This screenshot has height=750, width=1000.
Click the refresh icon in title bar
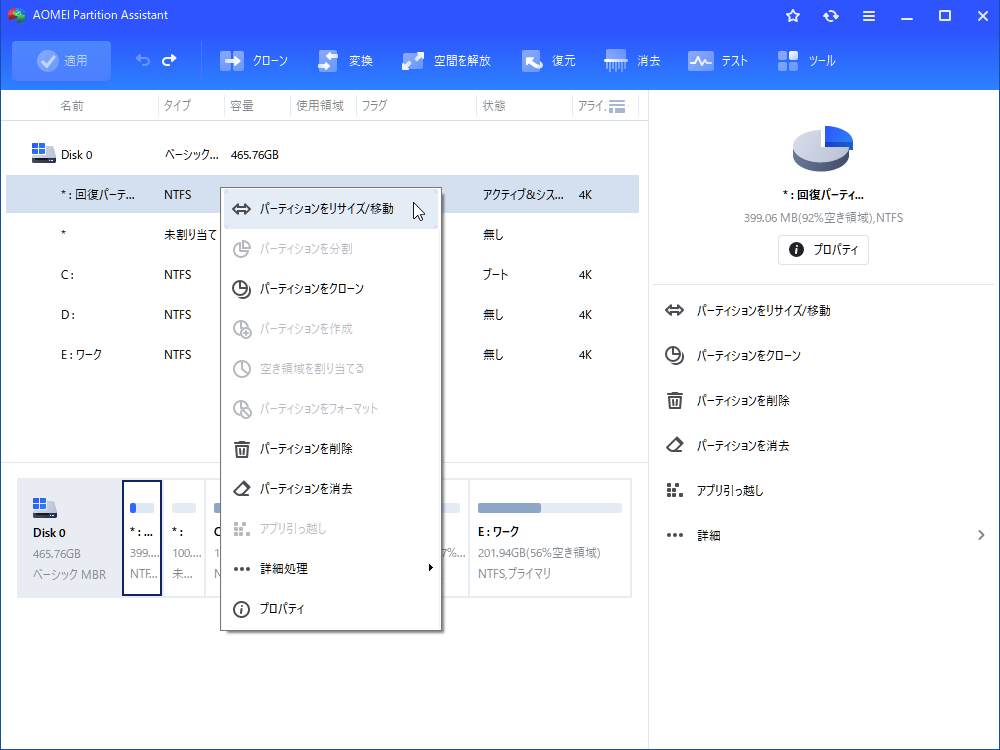pos(831,16)
